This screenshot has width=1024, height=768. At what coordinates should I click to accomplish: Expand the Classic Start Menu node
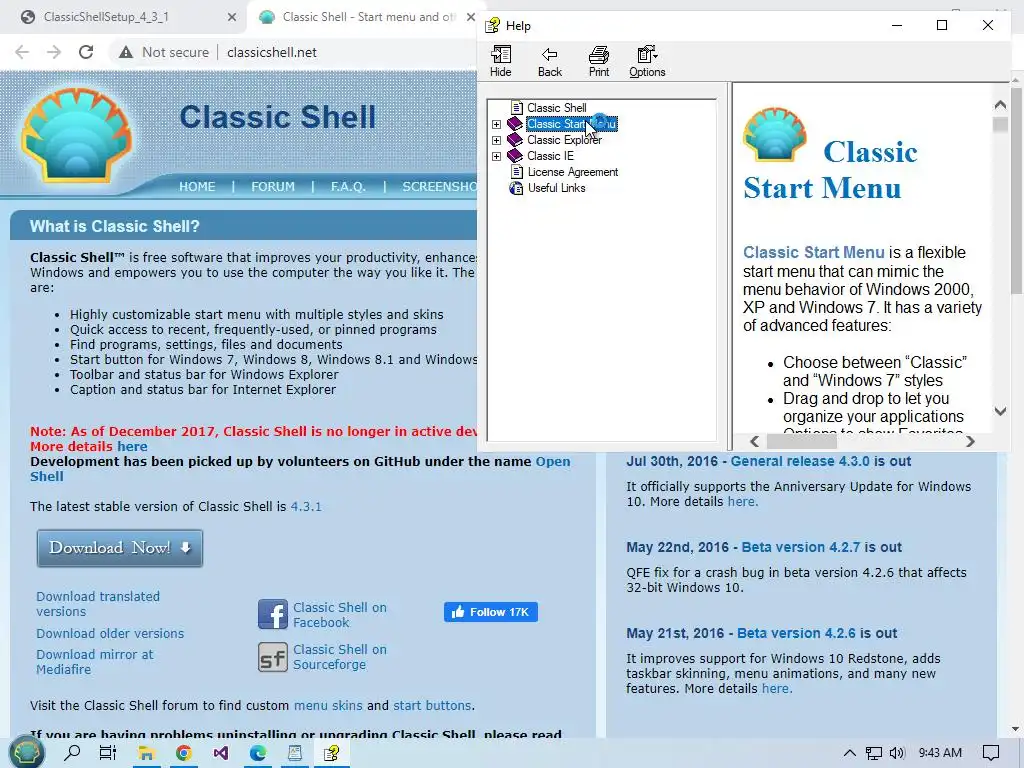coord(496,124)
